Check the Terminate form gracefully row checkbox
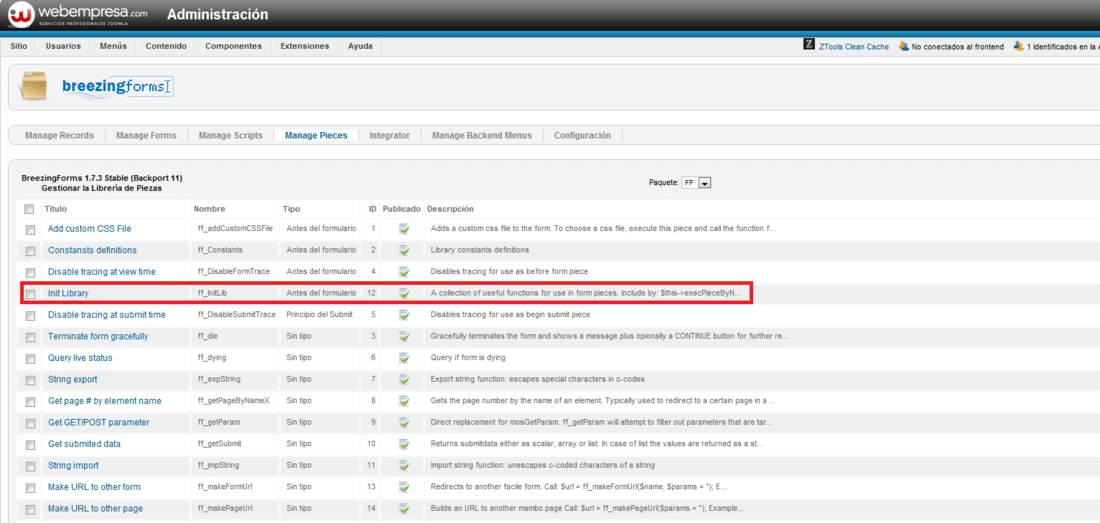Screen dimensions: 1100x523 point(30,337)
